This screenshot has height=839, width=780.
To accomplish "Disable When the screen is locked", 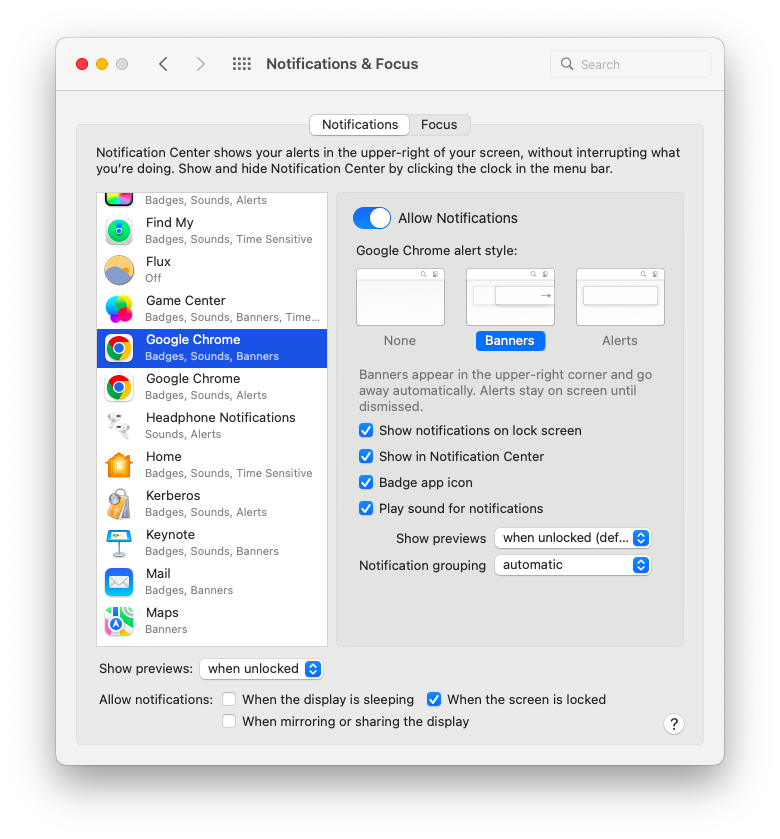I will (434, 699).
